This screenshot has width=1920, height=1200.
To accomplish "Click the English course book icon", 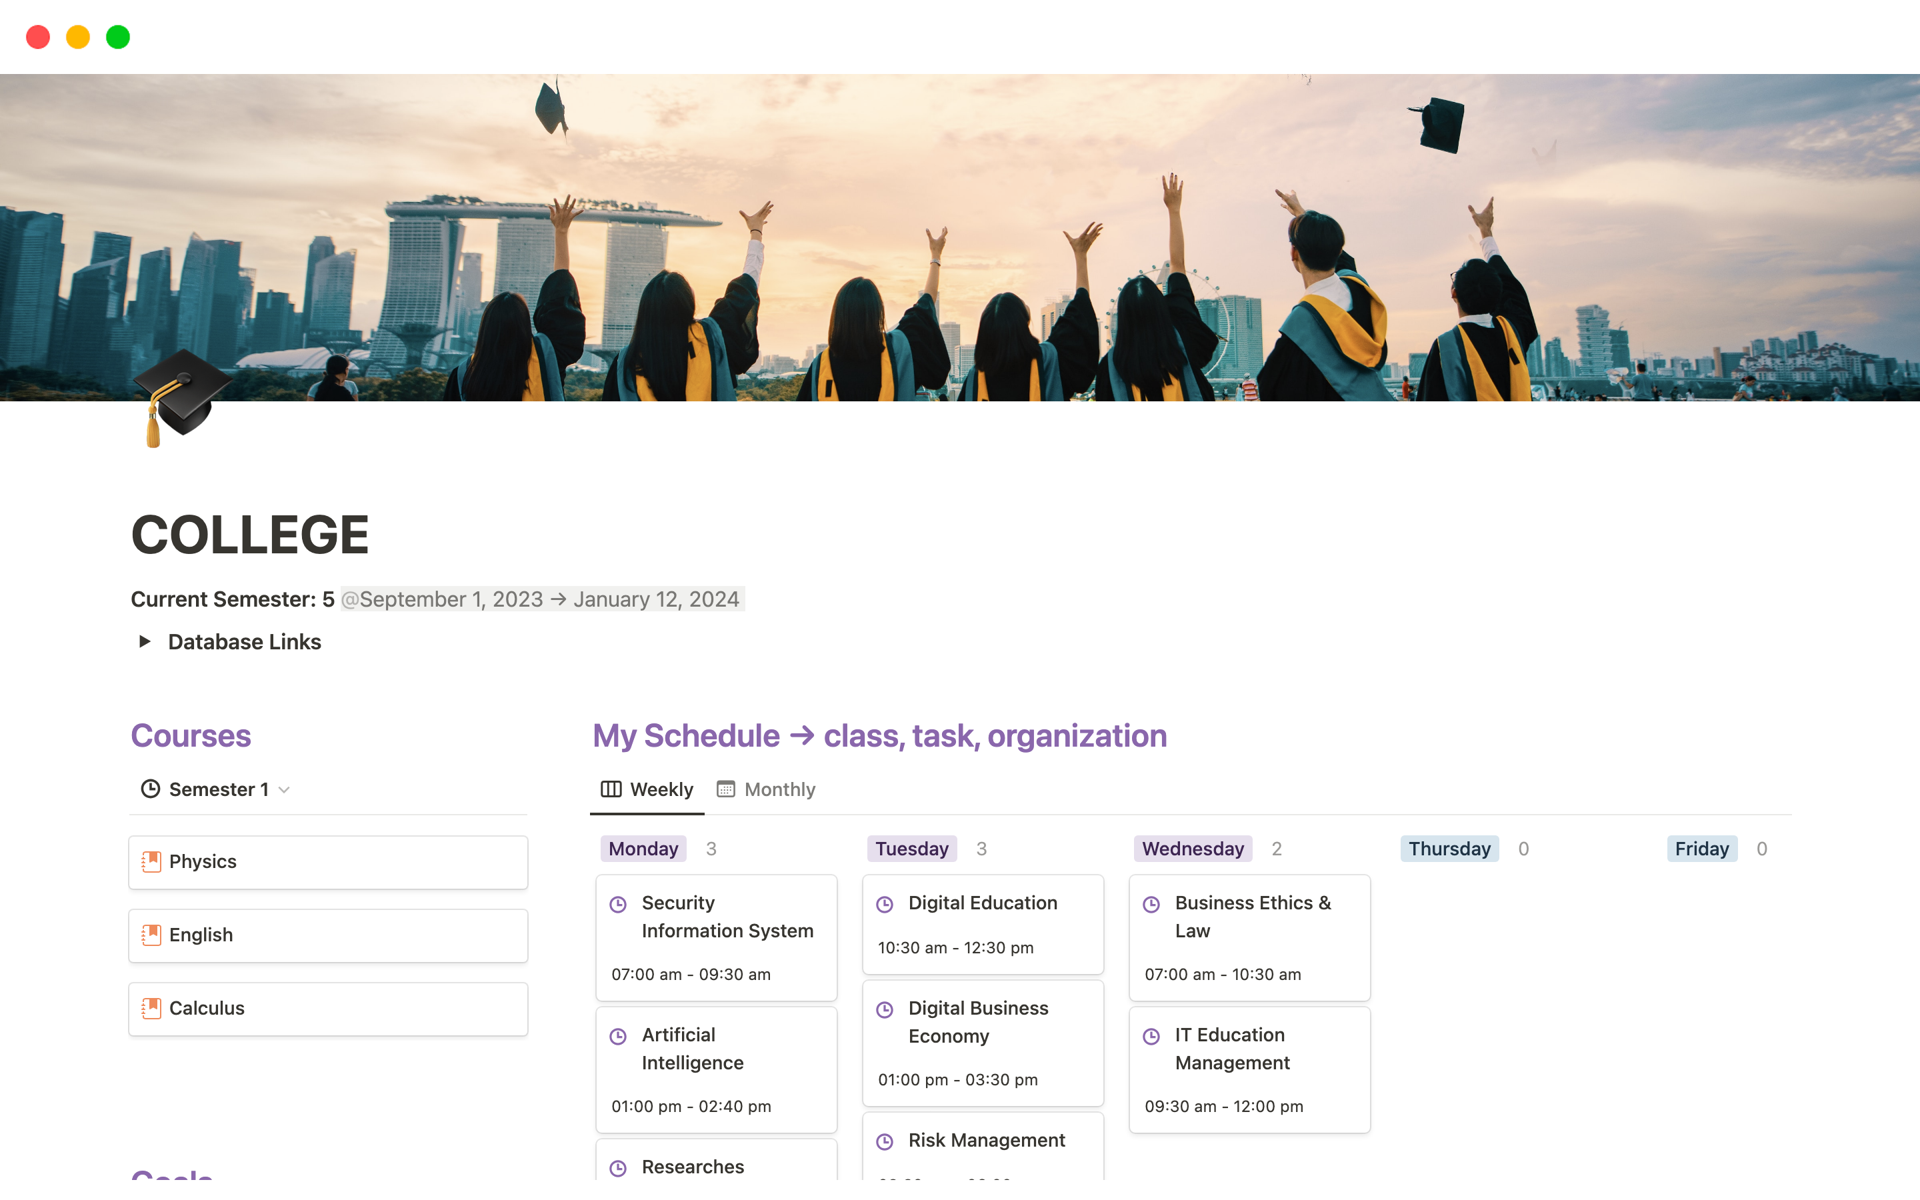I will click(152, 934).
